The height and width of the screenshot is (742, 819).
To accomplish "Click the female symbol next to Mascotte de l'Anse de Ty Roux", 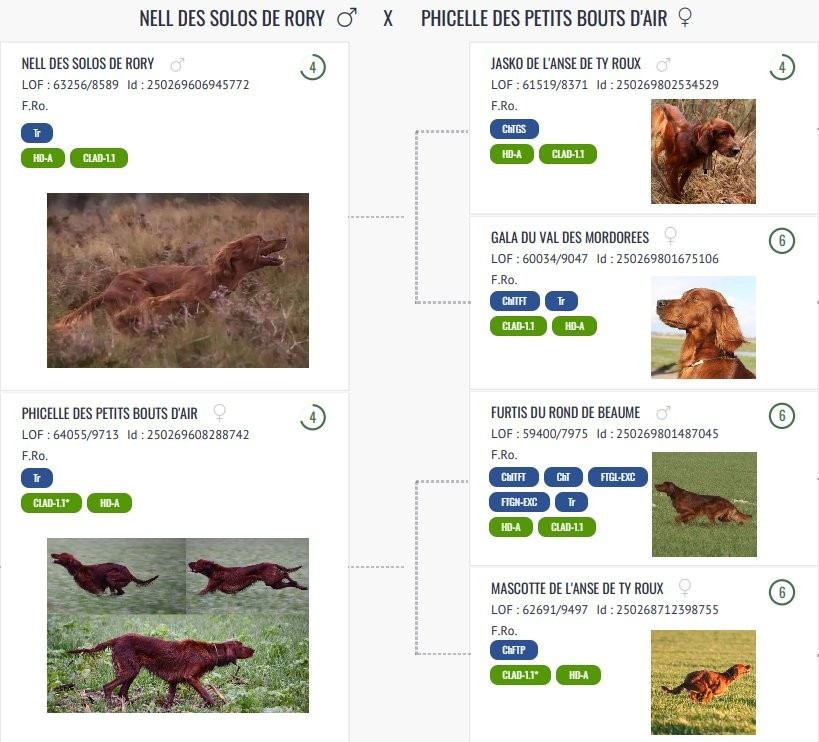I will pyautogui.click(x=685, y=587).
